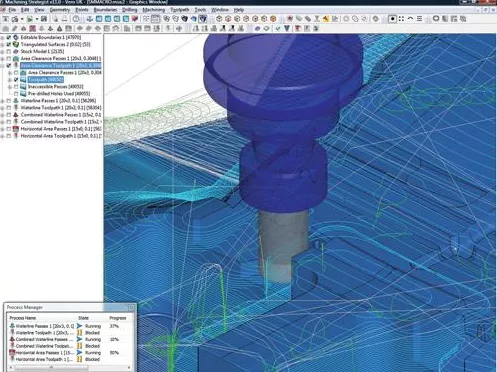Open the Drilling menu
This screenshot has width=497, height=372.
[x=130, y=10]
